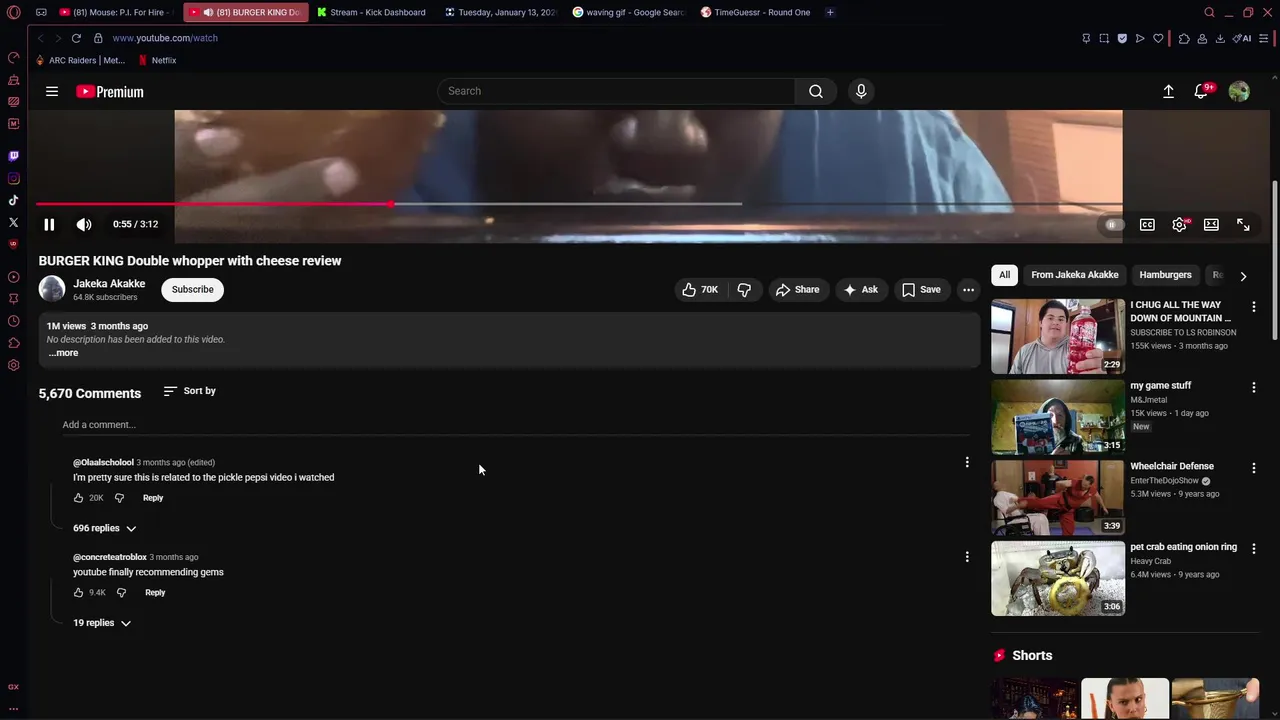Open the YouTube hamburger guide menu
This screenshot has width=1280, height=720.
pyautogui.click(x=52, y=91)
